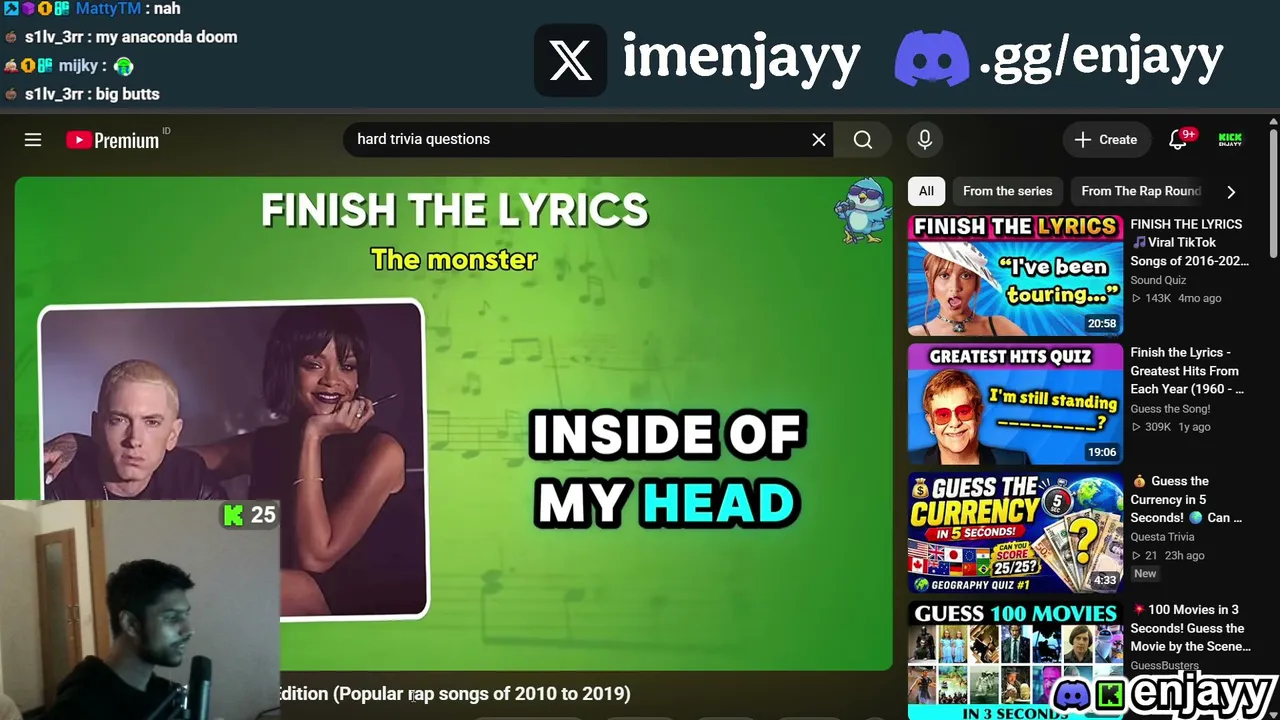This screenshot has height=720, width=1280.
Task: Visit the Questa Trivia channel
Action: tap(1162, 537)
